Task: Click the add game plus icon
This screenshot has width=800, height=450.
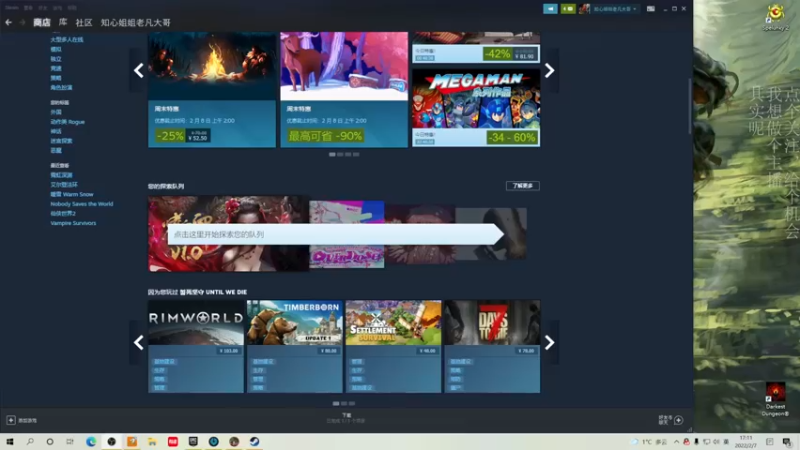Action: [x=11, y=420]
